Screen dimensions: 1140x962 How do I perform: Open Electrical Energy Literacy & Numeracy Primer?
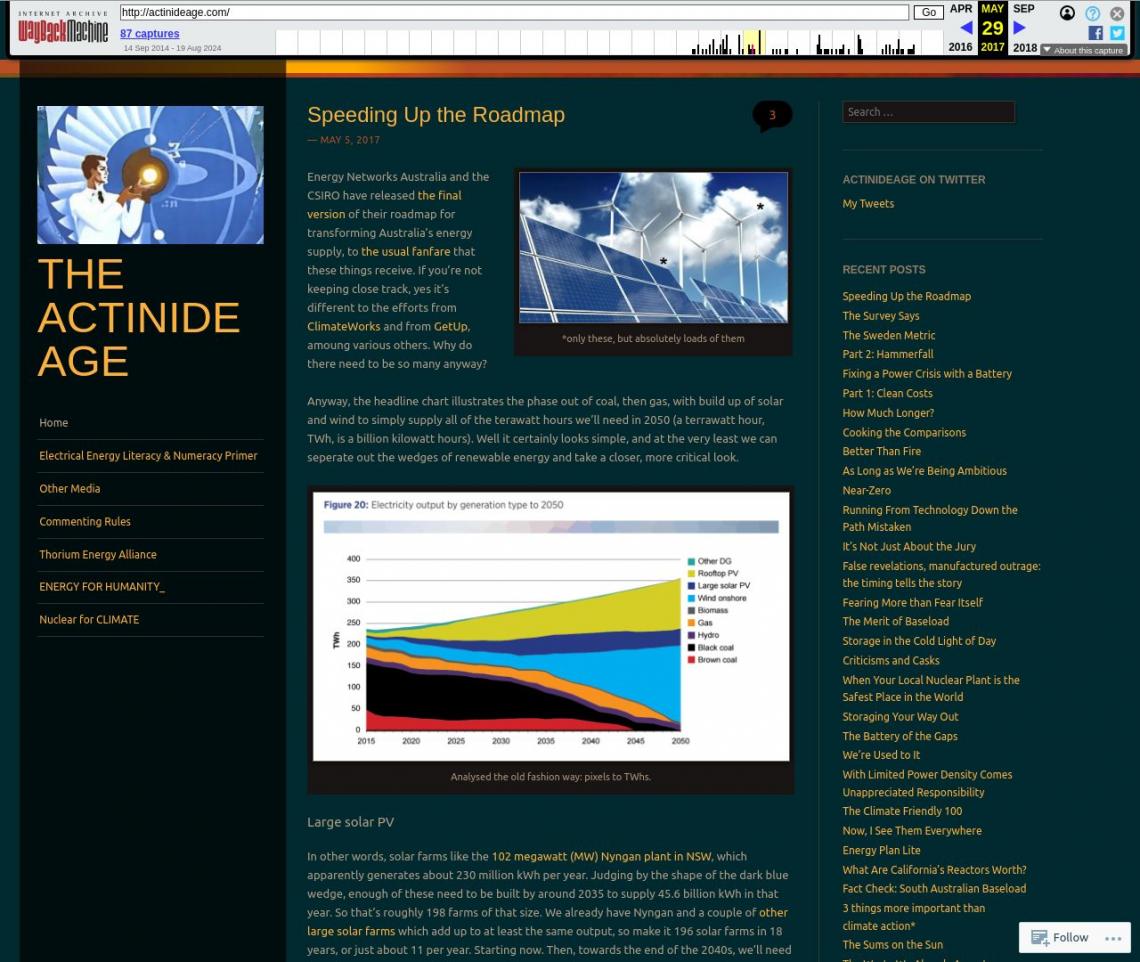coord(148,456)
